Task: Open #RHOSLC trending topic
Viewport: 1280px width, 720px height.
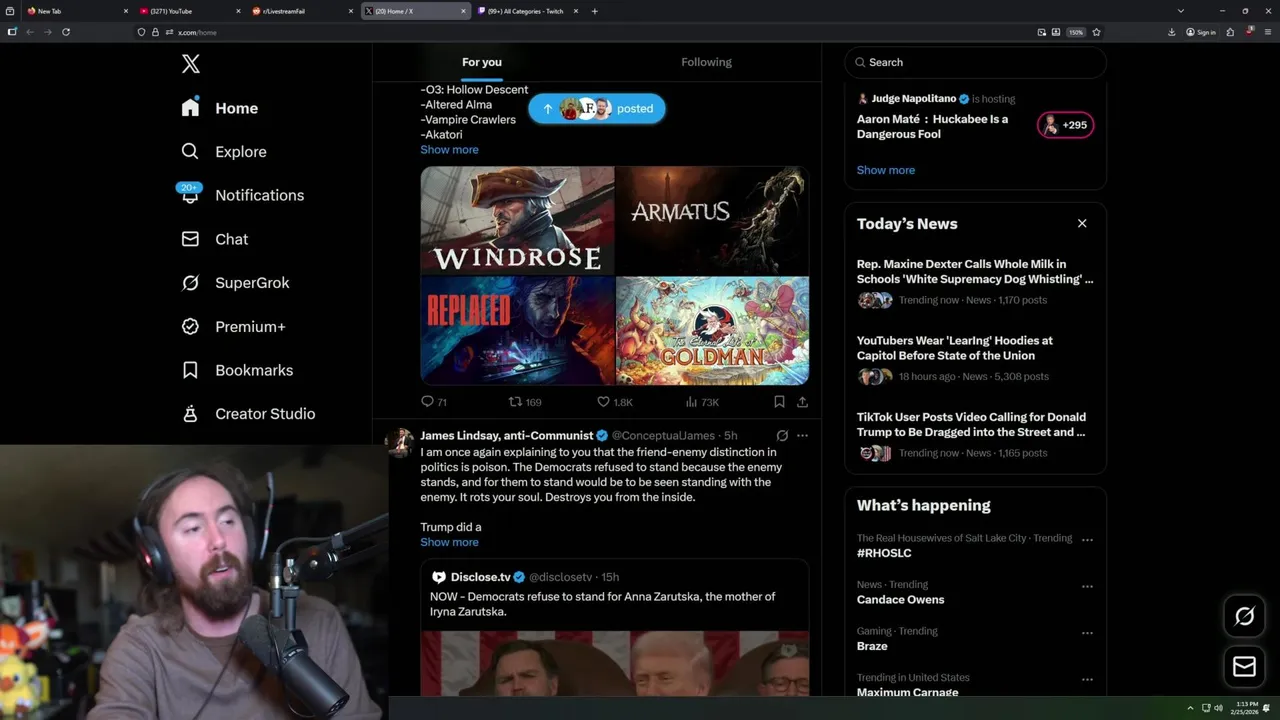Action: 884,553
